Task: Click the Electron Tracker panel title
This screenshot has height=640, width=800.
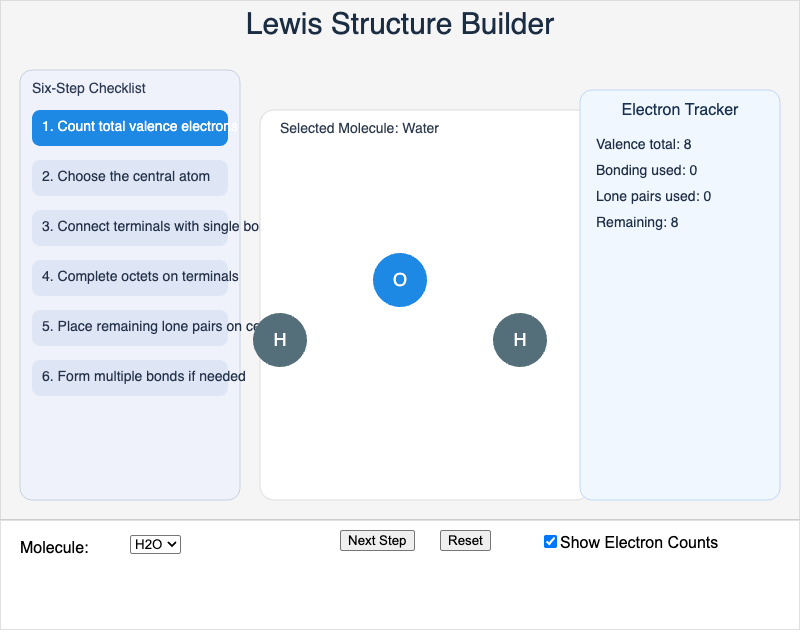Action: pos(679,110)
